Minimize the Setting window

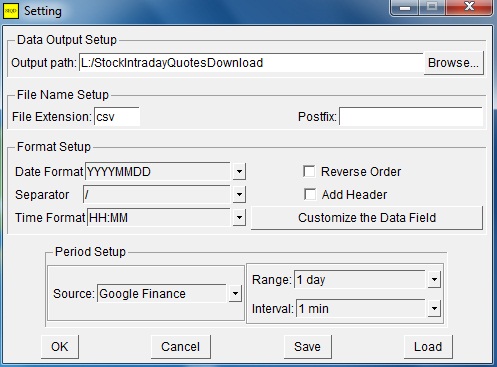405,7
